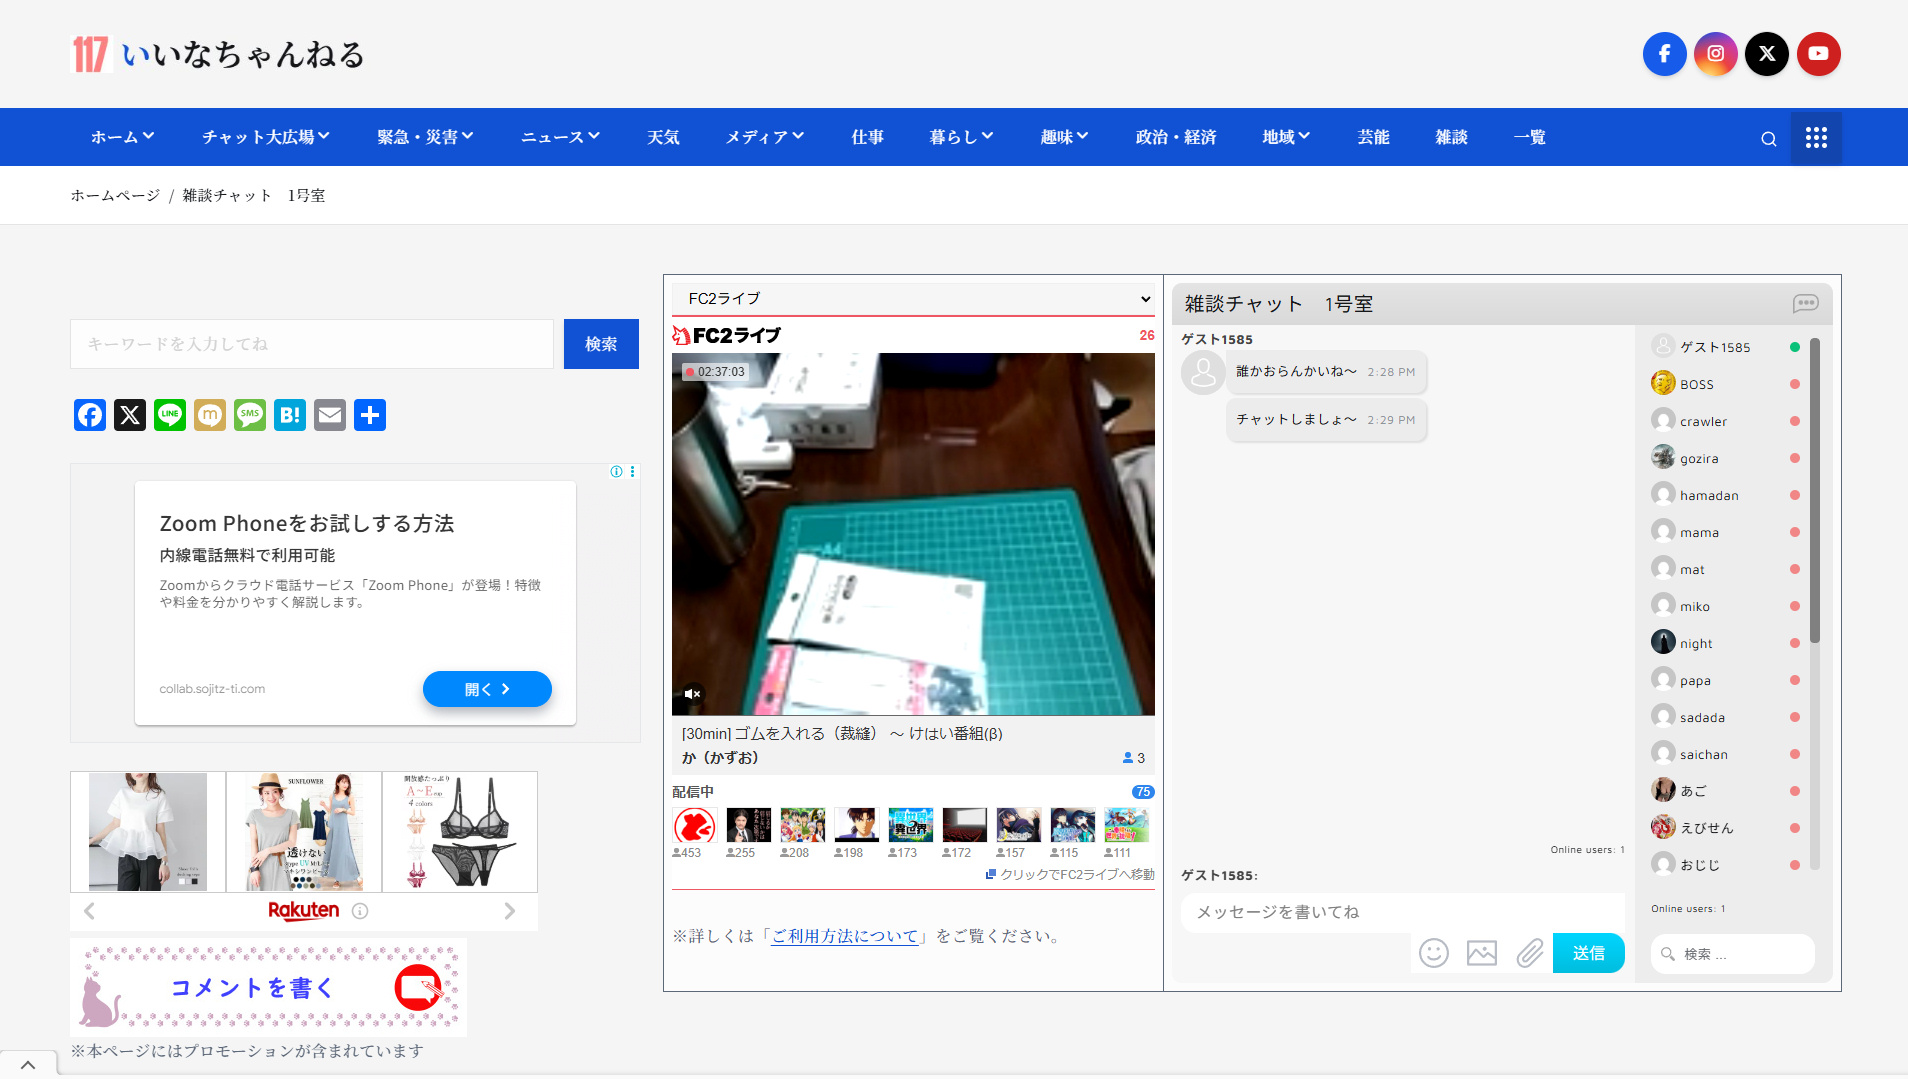Open the blue plus more-share button
Screen dimensions: 1908x1079
[x=370, y=415]
